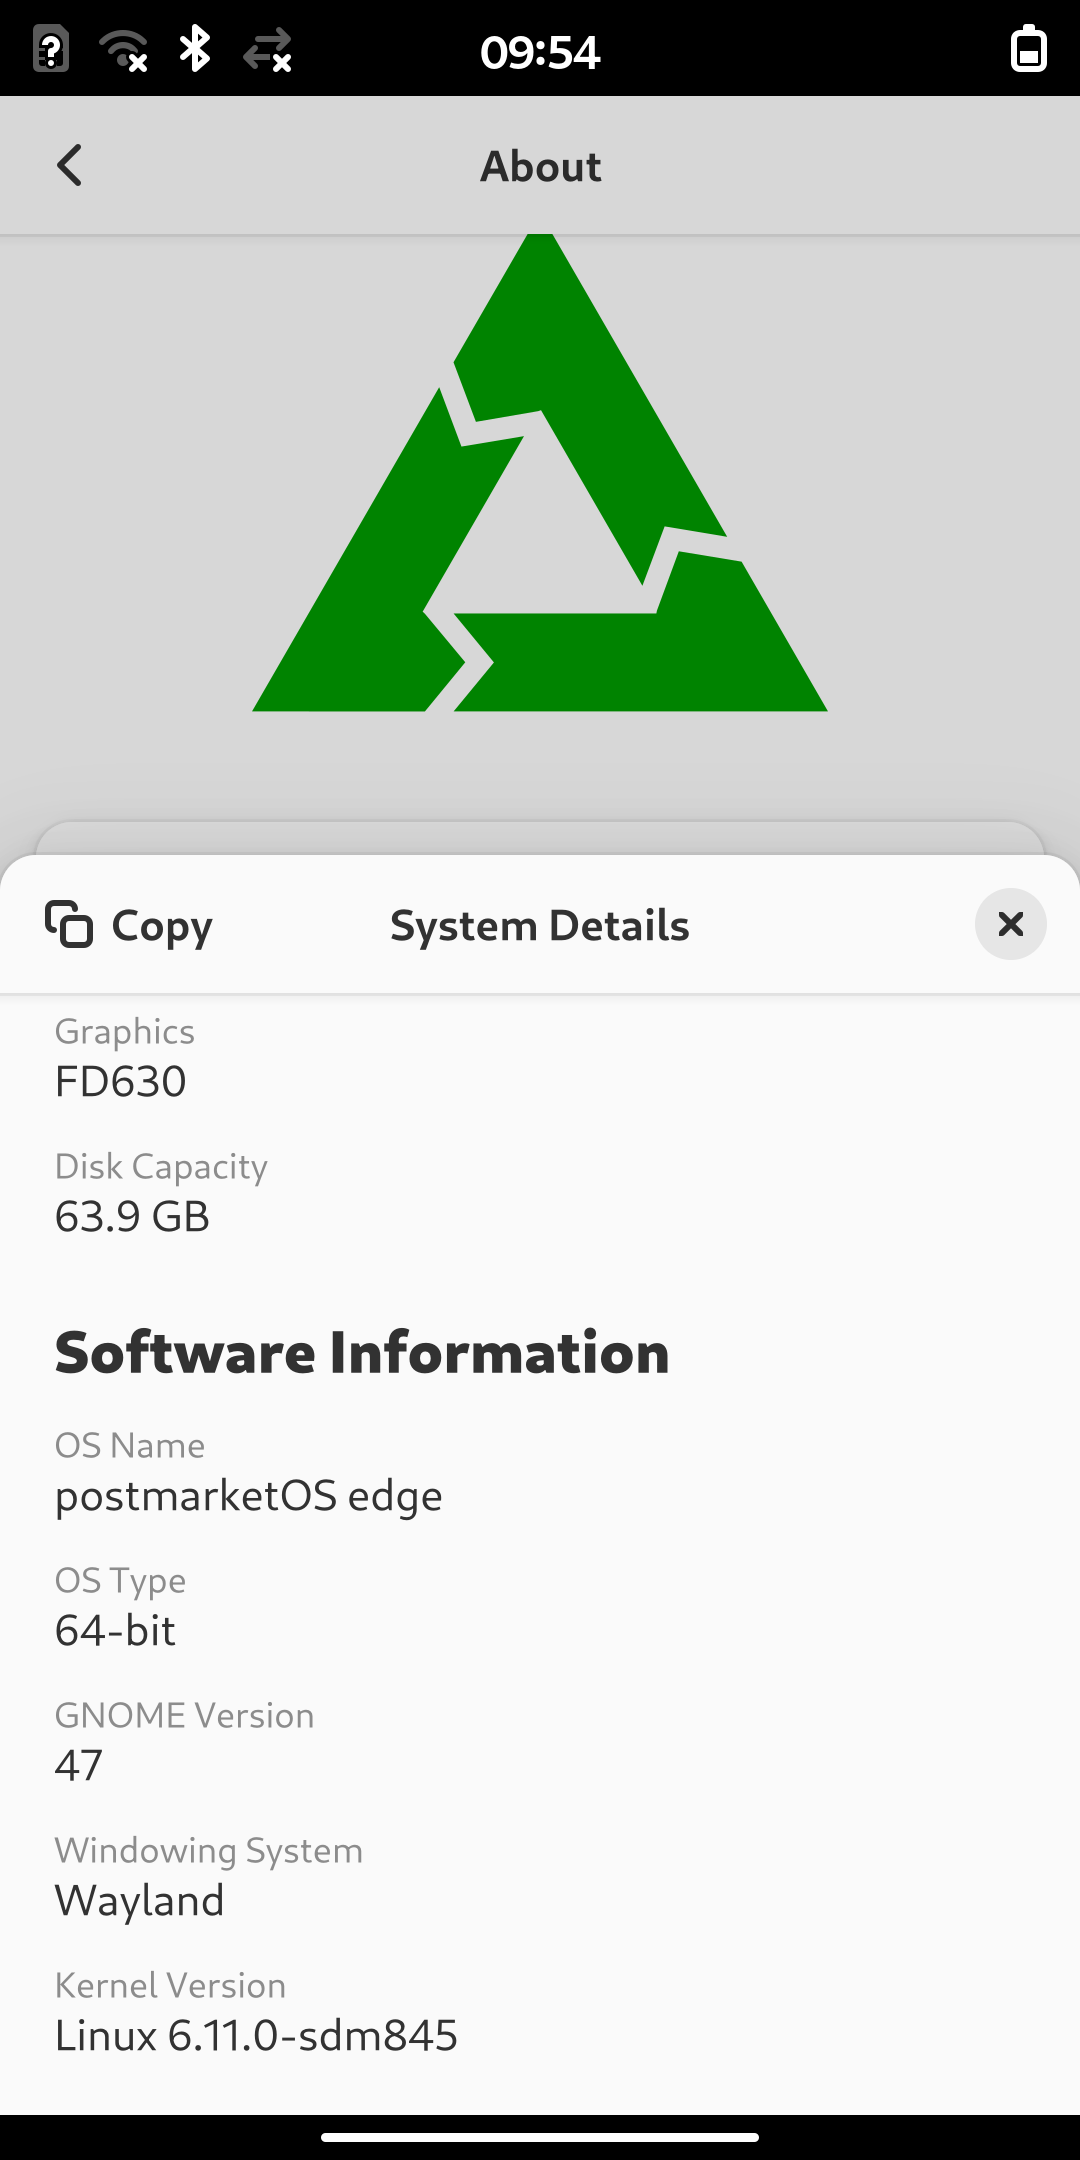Click the System Details heading
This screenshot has height=2160, width=1080.
click(540, 926)
